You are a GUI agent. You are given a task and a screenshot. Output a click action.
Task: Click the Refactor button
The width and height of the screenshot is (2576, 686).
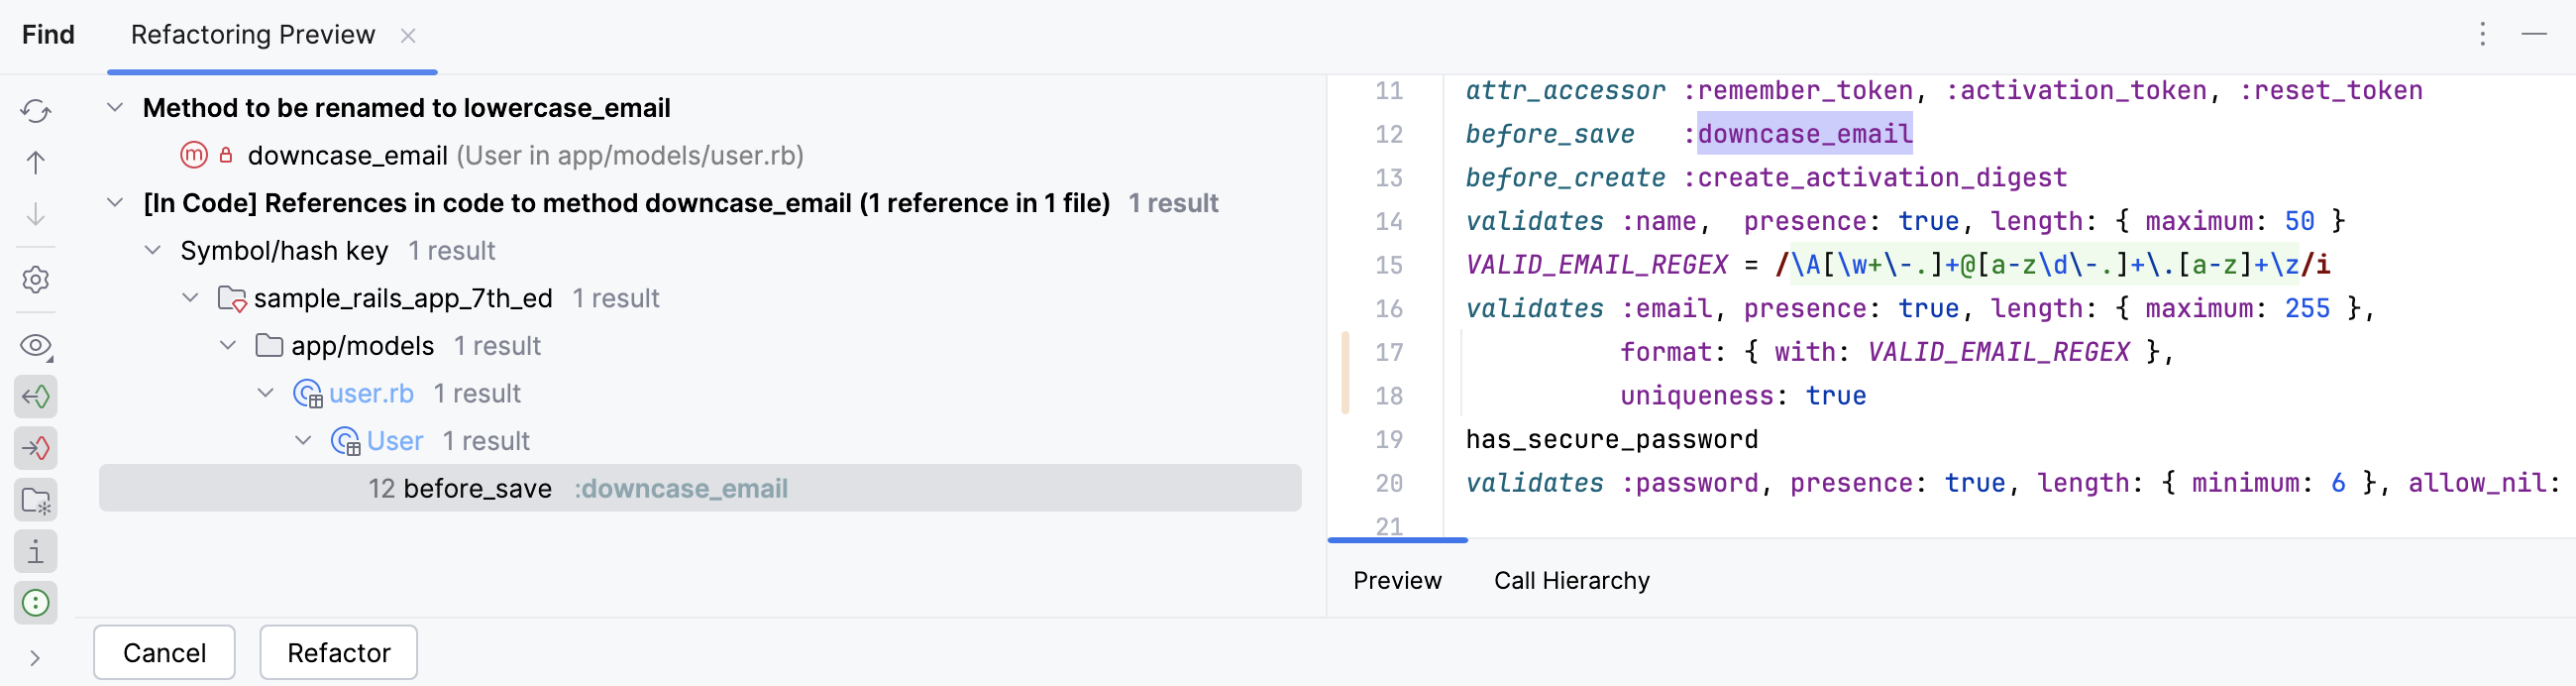coord(338,653)
